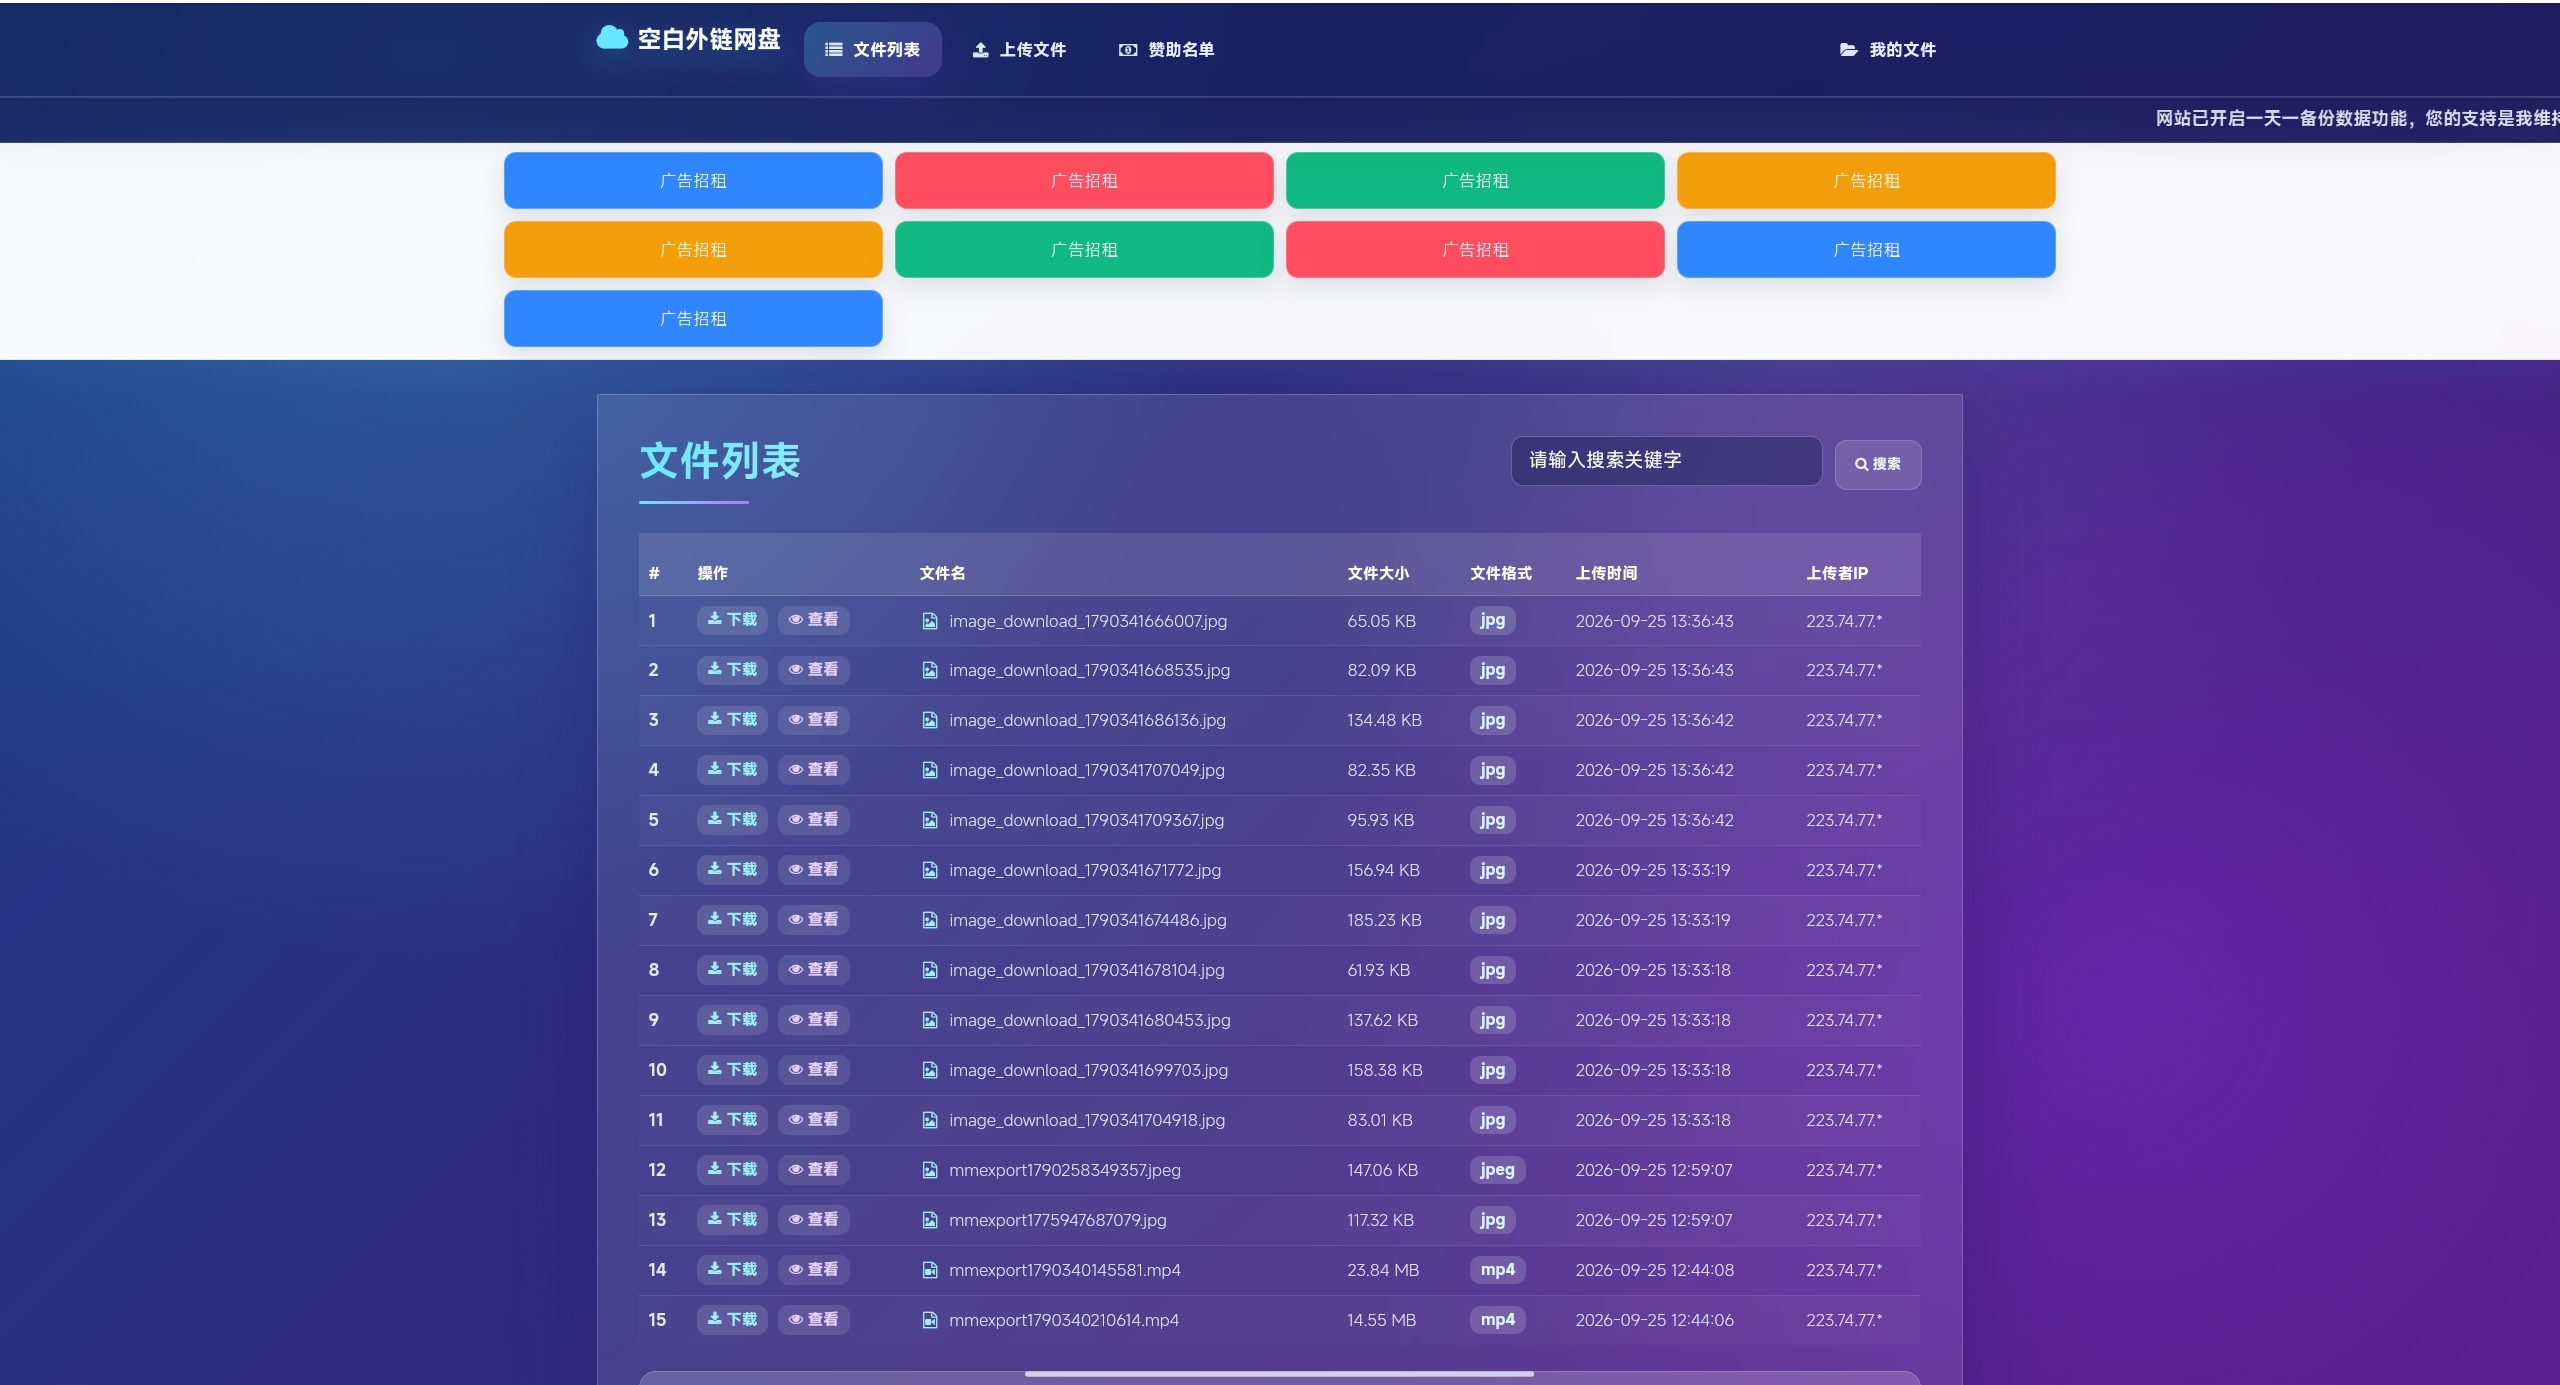The width and height of the screenshot is (2560, 1385).
Task: Click file icon beside mmexport1790258349357.jpeg
Action: click(930, 1170)
